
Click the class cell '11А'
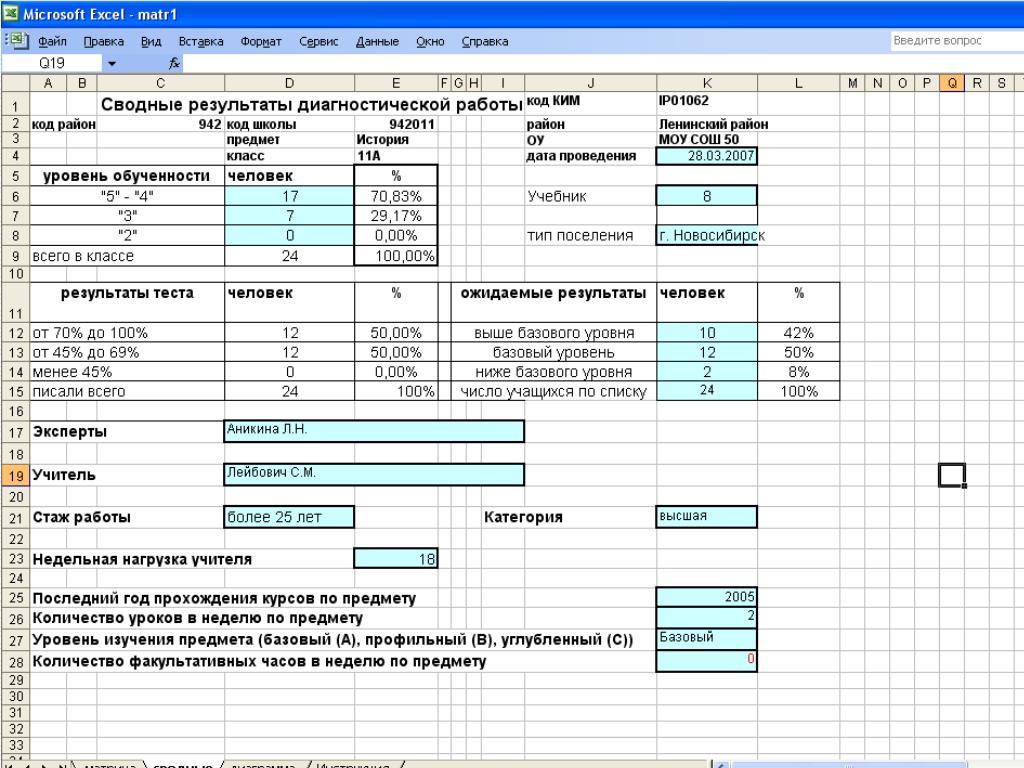pyautogui.click(x=396, y=155)
